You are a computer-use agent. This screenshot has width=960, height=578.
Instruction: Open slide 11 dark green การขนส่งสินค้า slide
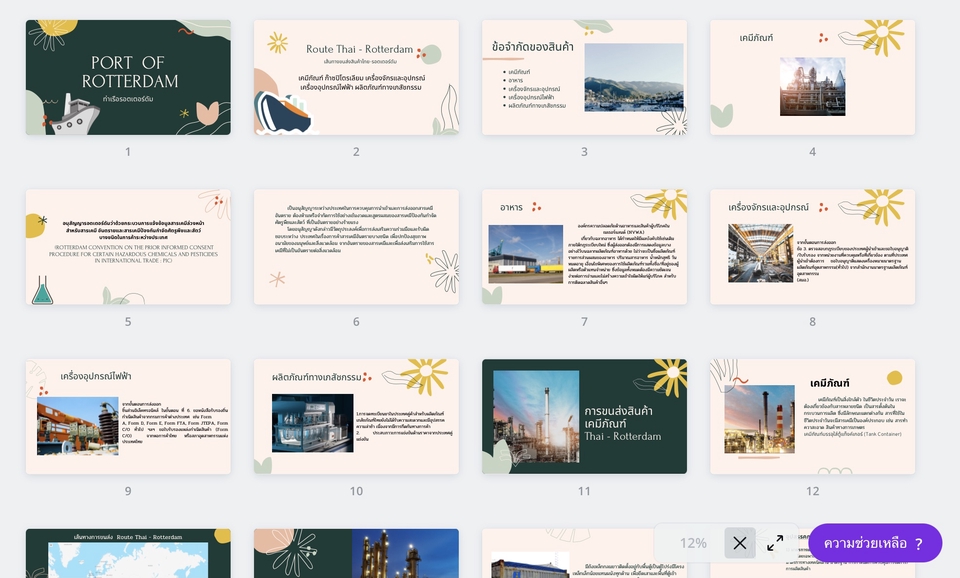(x=584, y=416)
